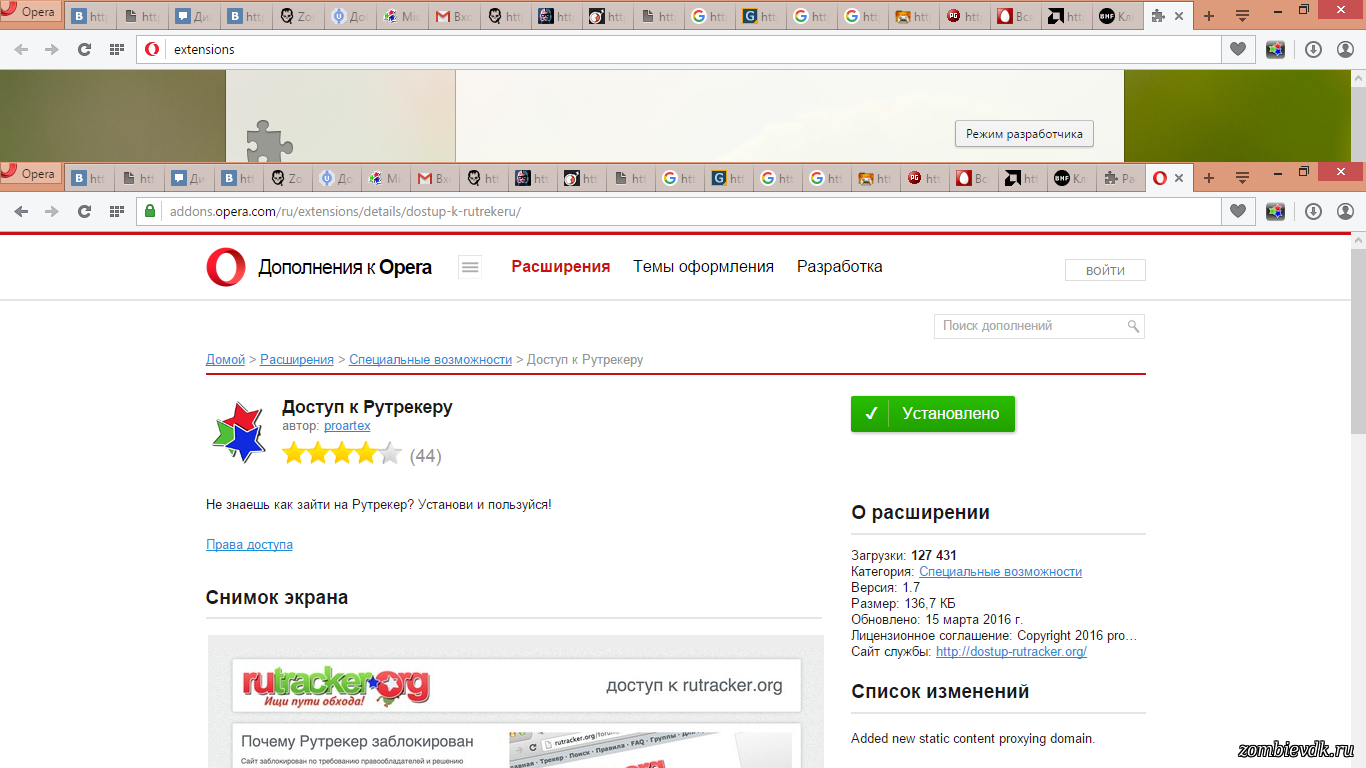Open the Темы оформления section
The height and width of the screenshot is (768, 1366).
(x=703, y=266)
